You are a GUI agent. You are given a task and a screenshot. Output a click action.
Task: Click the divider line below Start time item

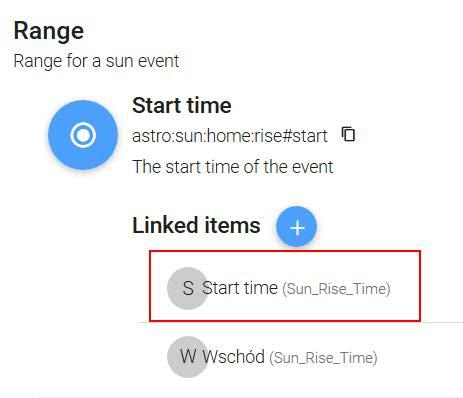[x=300, y=322]
